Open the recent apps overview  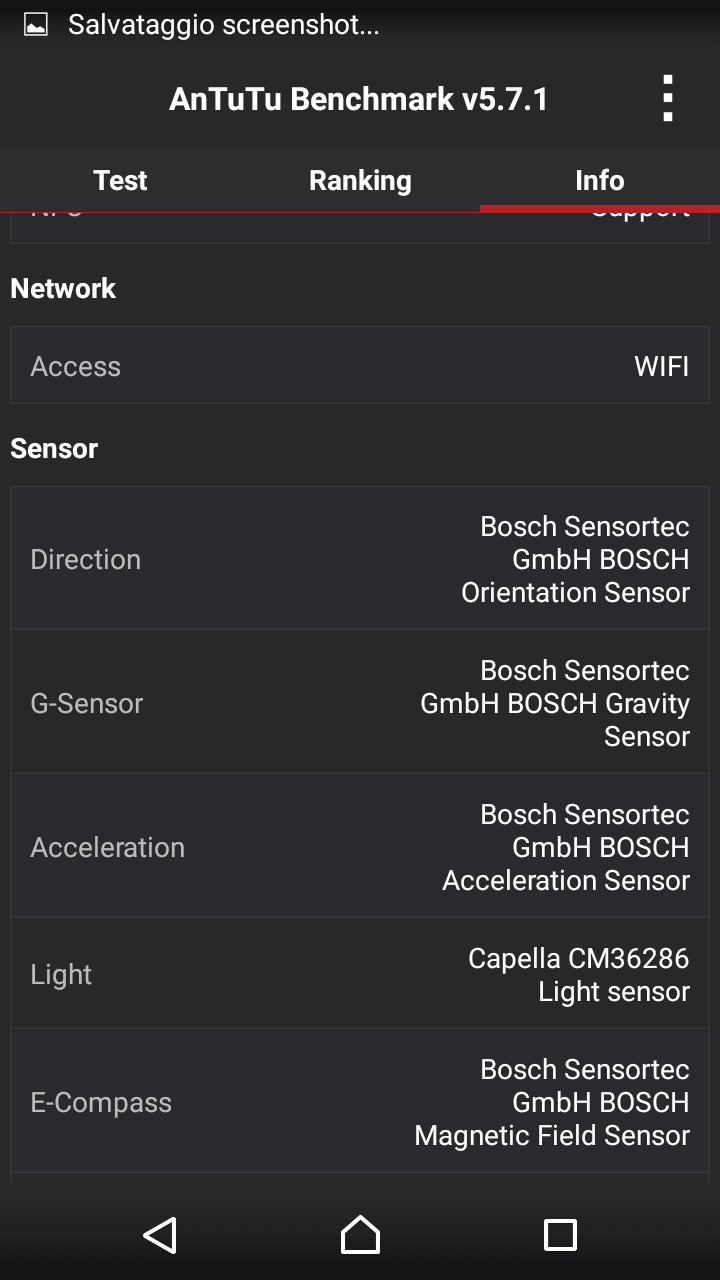coord(560,1235)
